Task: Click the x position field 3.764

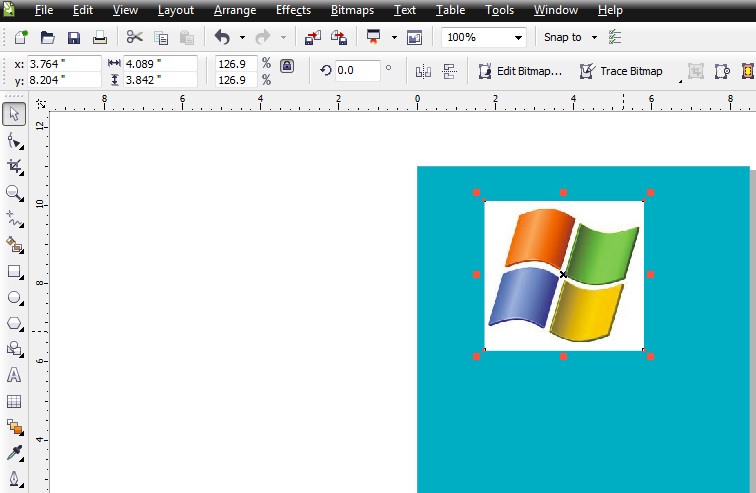Action: tap(64, 64)
